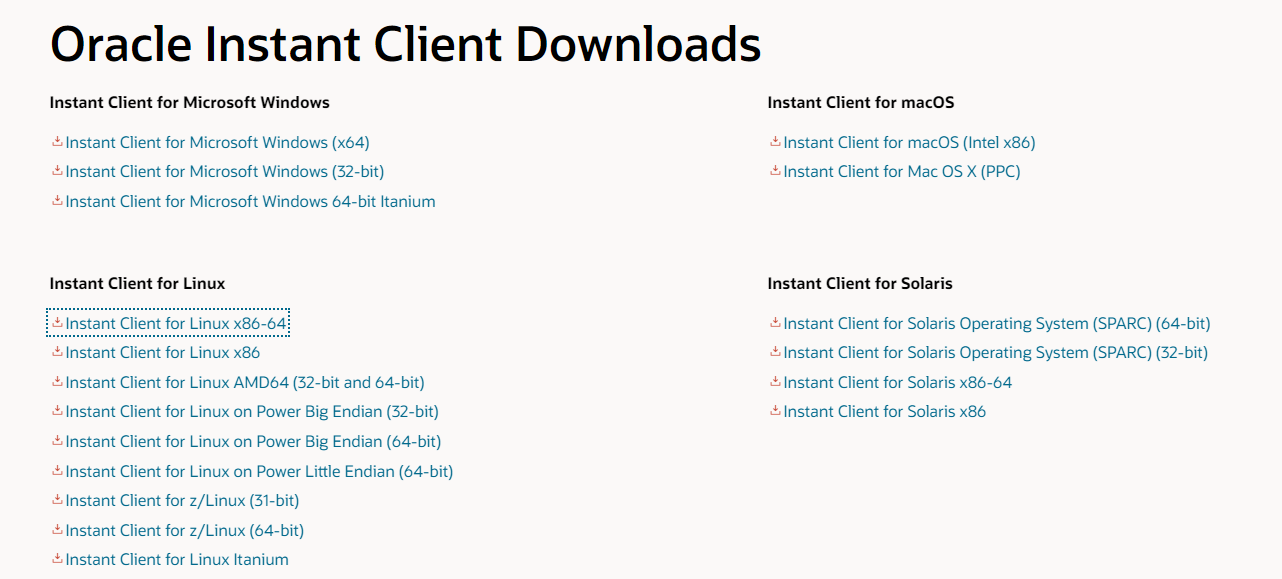The width and height of the screenshot is (1282, 579).
Task: Click download icon beside Windows 64-bit Itanium
Action: (x=57, y=201)
